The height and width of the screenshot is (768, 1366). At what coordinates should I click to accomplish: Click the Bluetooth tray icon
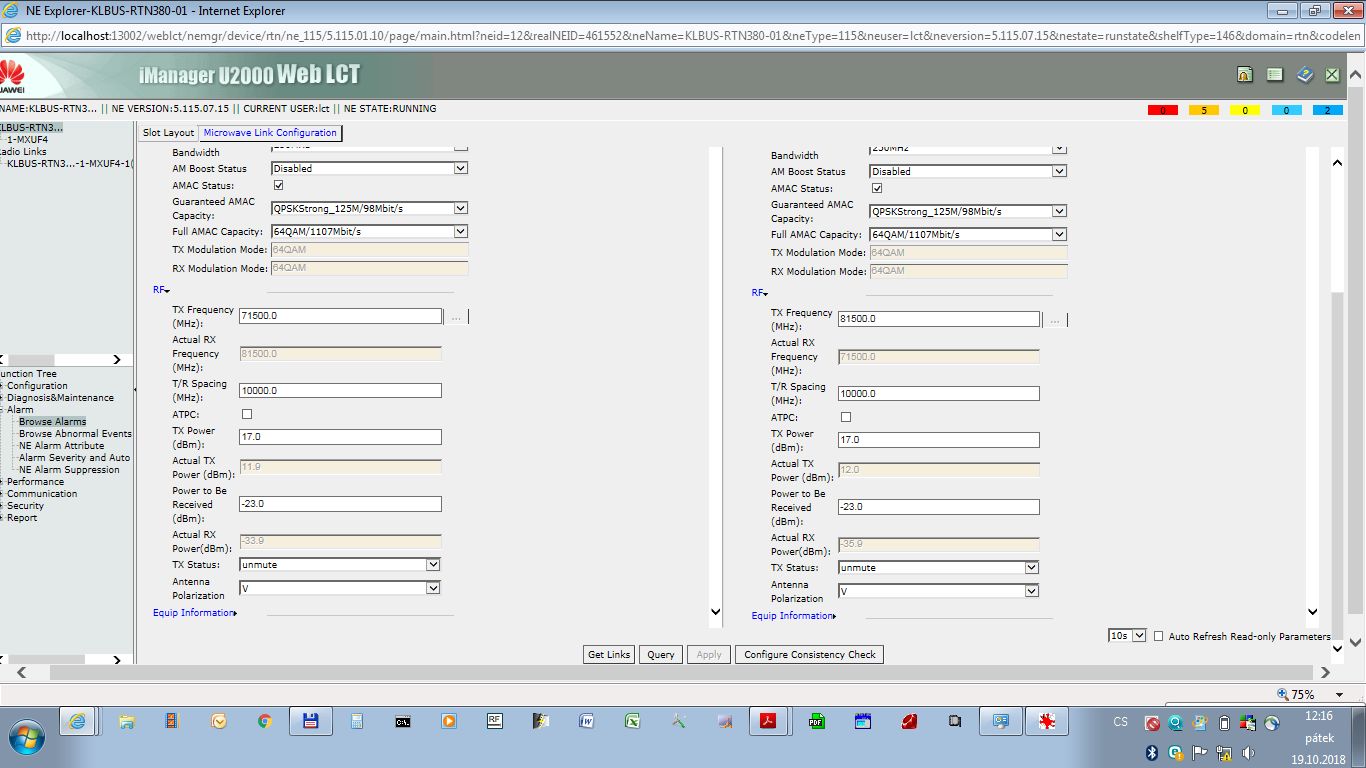click(x=1150, y=752)
